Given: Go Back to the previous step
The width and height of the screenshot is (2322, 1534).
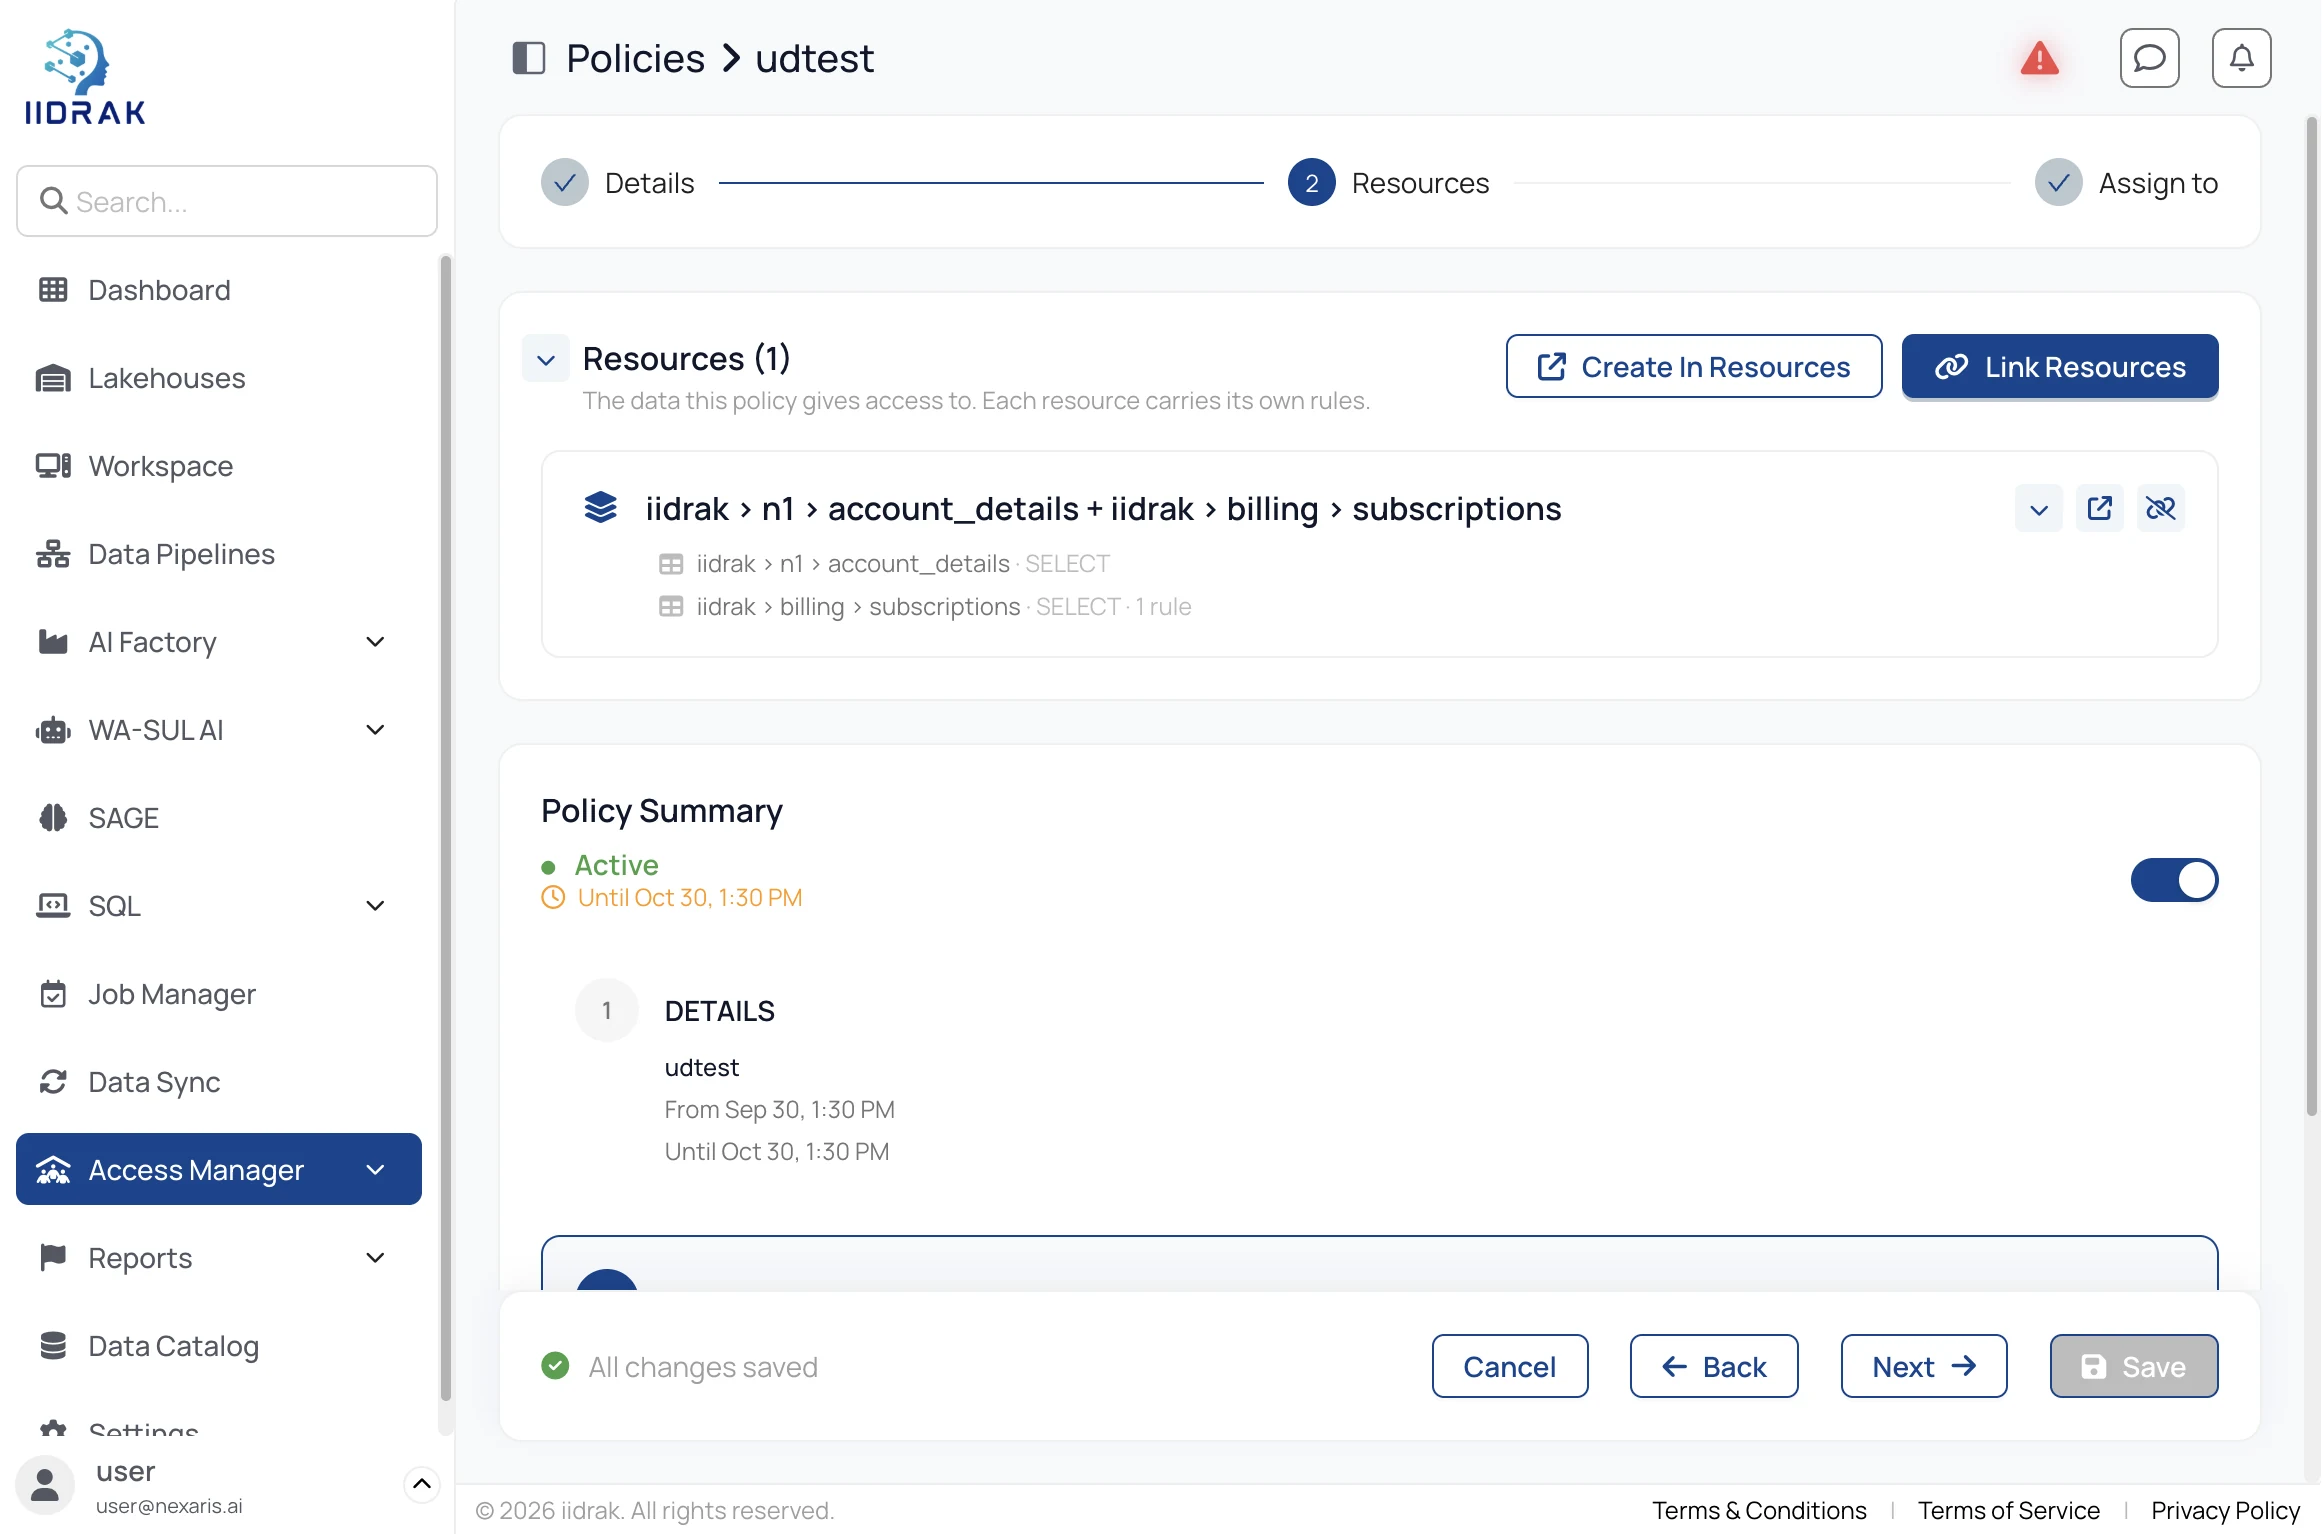Looking at the screenshot, I should click(x=1713, y=1366).
